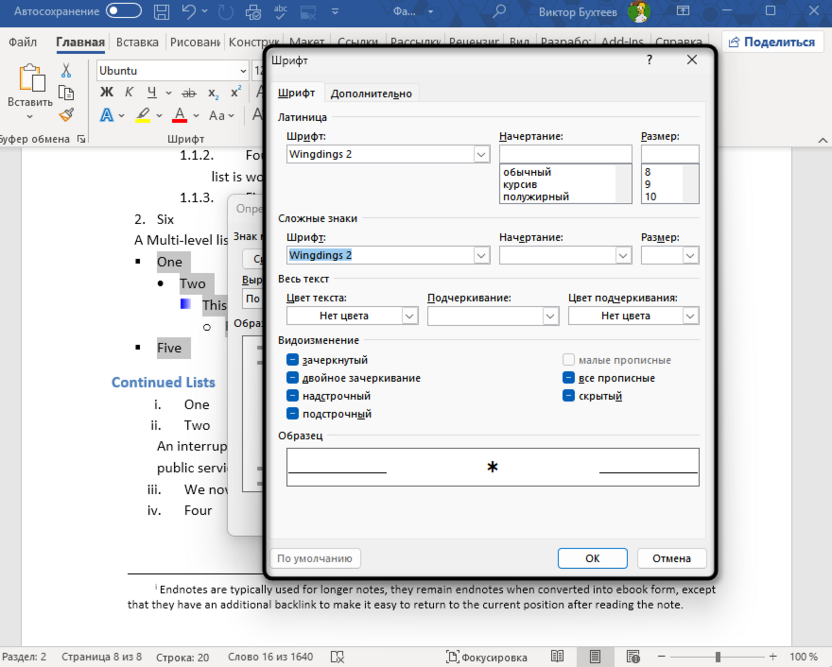Expand complex script font dropdown
This screenshot has width=832, height=667.
tap(481, 255)
